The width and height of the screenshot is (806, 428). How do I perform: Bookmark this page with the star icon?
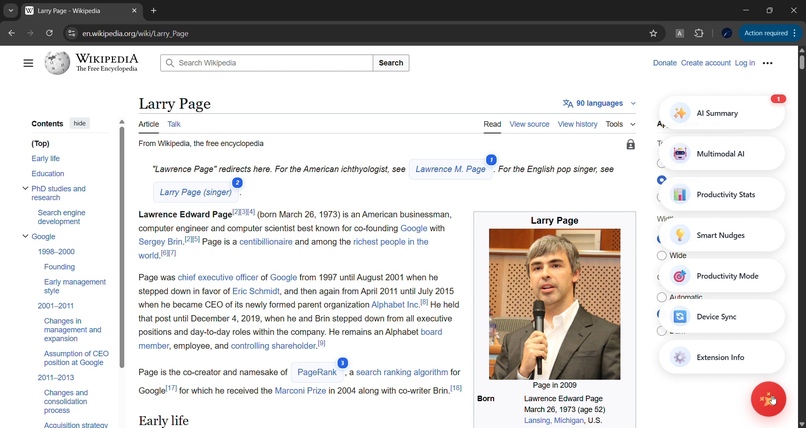point(653,33)
